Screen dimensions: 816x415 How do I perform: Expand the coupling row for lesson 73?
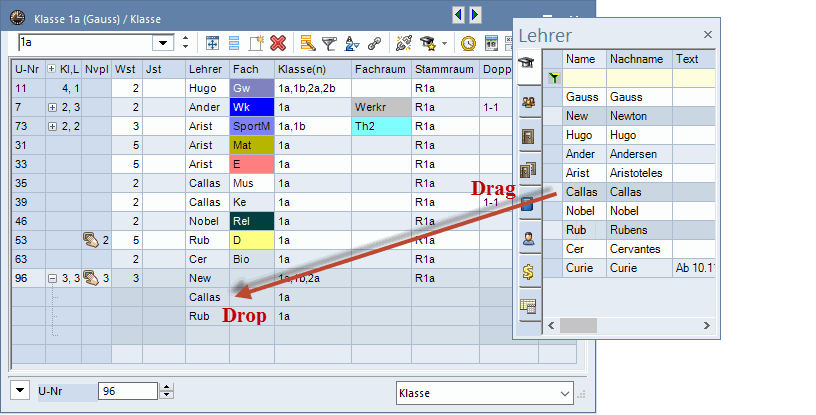coord(52,126)
